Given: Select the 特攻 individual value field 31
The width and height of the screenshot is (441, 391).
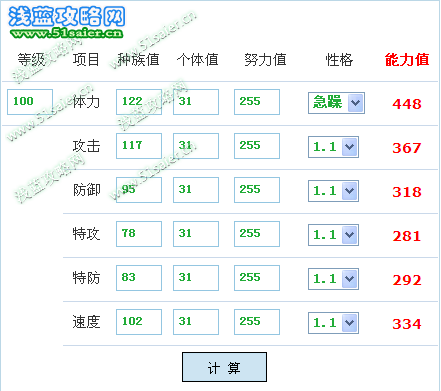Looking at the screenshot, I should (196, 234).
